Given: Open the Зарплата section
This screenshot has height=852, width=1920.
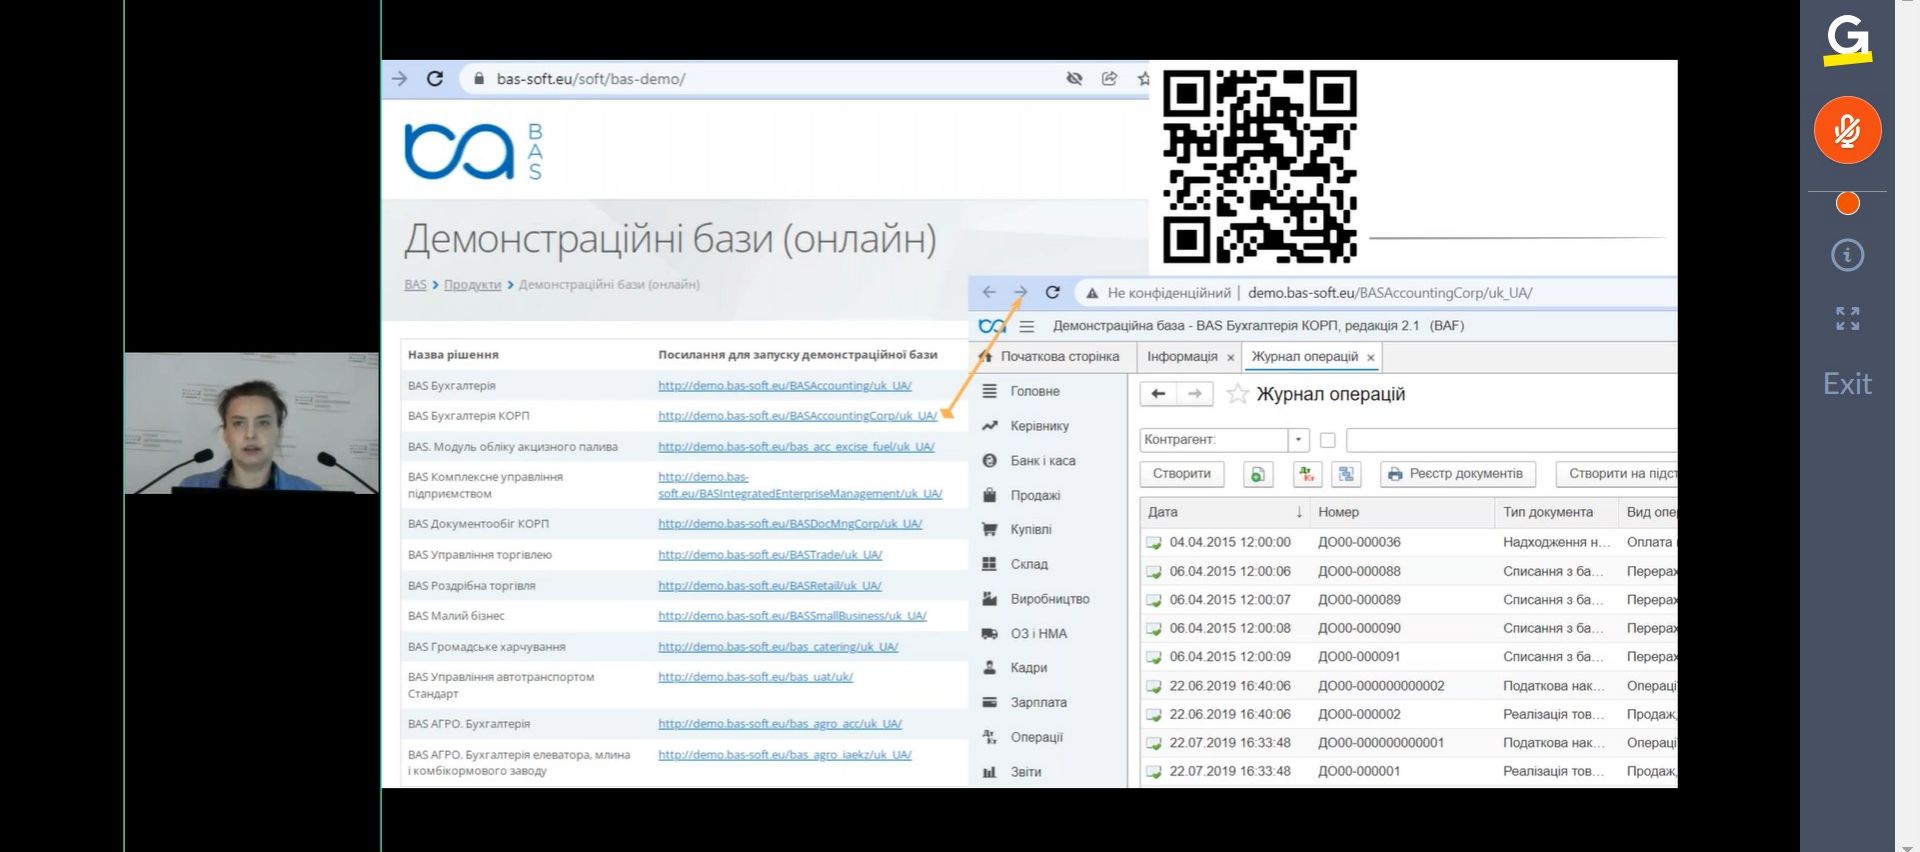Looking at the screenshot, I should [1038, 703].
